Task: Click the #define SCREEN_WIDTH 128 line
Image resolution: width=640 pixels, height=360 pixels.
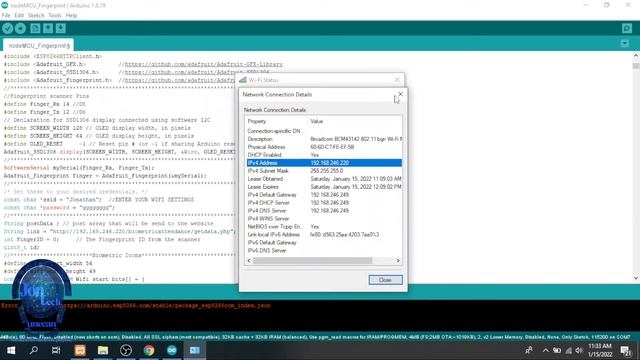Action: (97, 128)
